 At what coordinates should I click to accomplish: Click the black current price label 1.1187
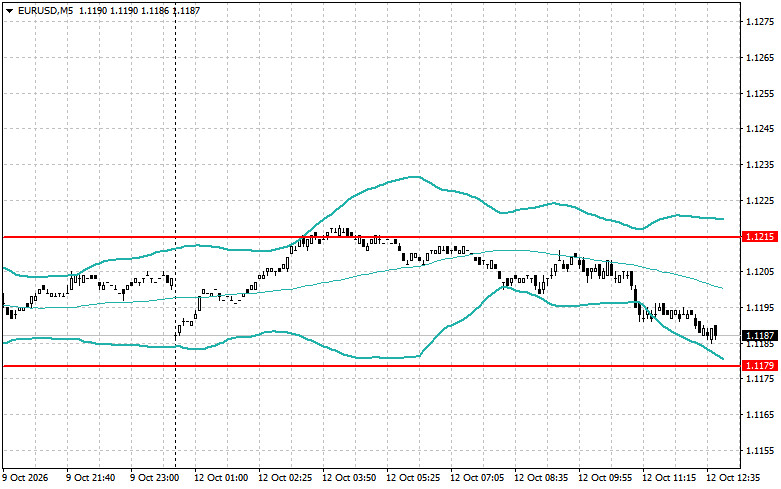point(760,336)
